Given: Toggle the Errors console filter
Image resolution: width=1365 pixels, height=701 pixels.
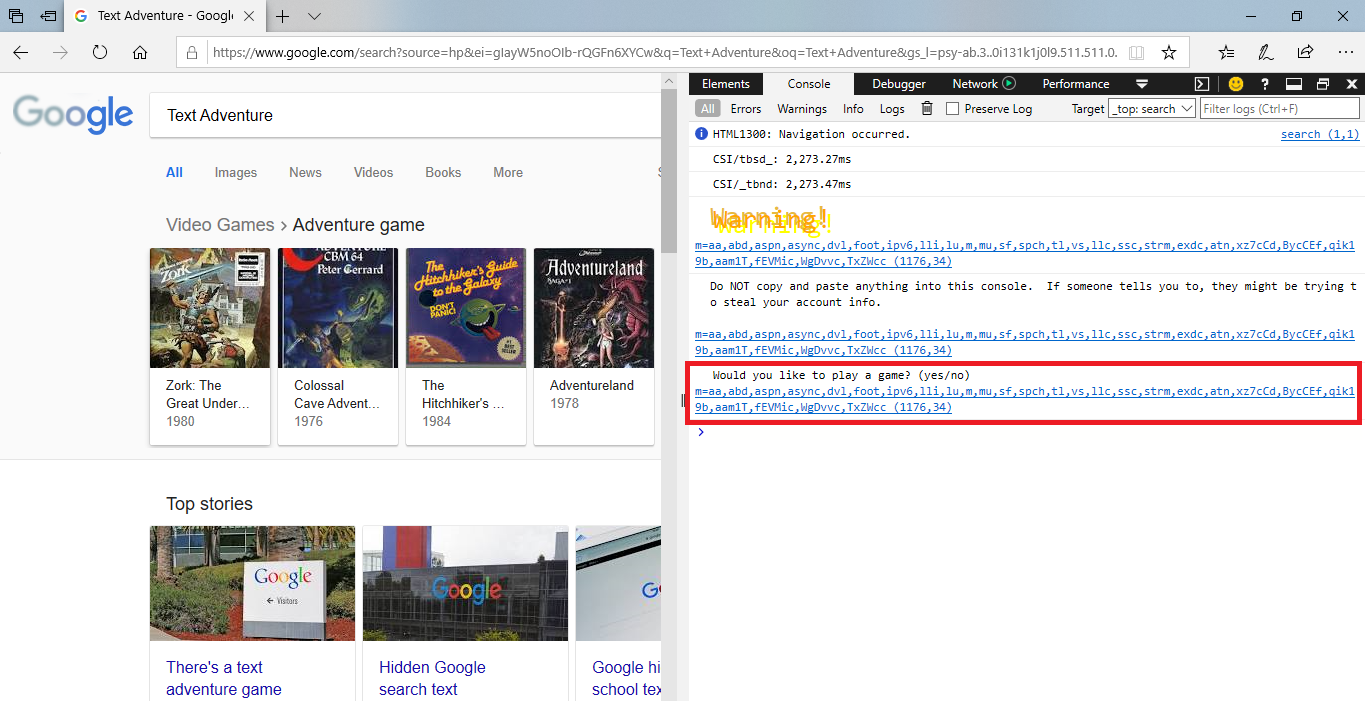Looking at the screenshot, I should coord(746,109).
